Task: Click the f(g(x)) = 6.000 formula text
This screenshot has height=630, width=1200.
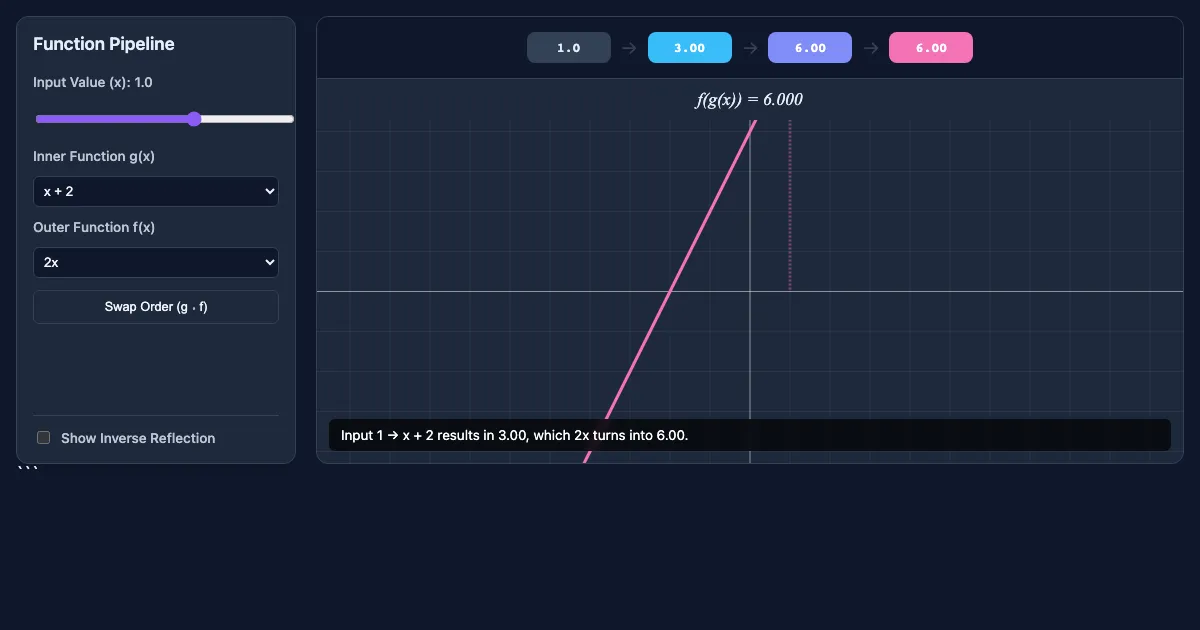Action: pos(750,99)
